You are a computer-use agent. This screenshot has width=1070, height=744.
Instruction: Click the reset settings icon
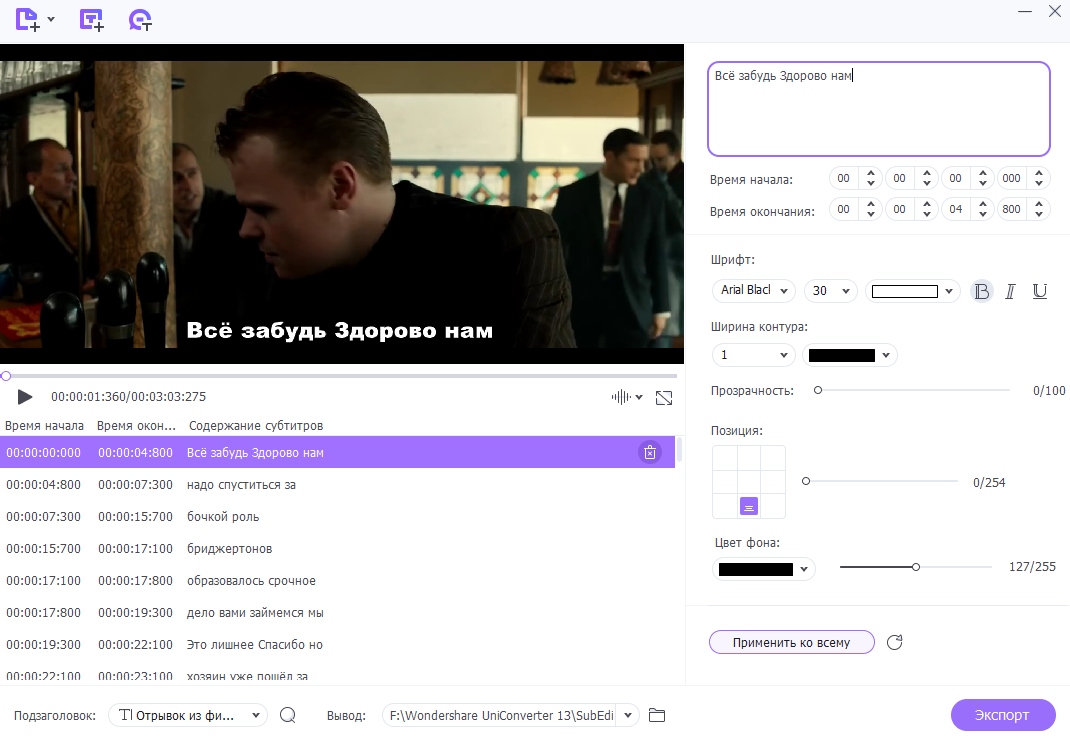tap(895, 642)
